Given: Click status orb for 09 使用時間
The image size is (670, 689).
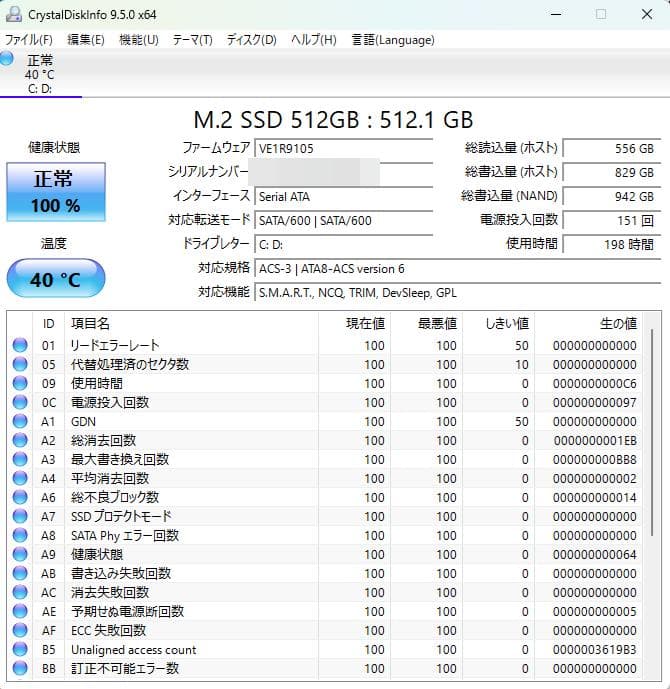Looking at the screenshot, I should click(20, 383).
